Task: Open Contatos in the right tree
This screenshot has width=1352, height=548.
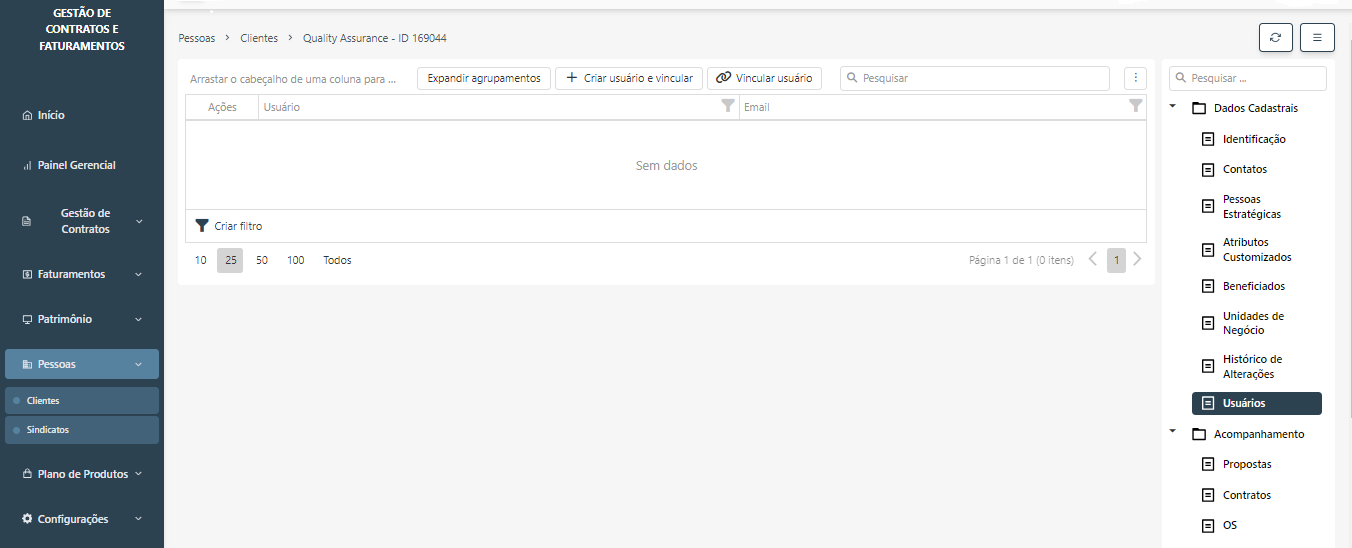Action: [1244, 169]
